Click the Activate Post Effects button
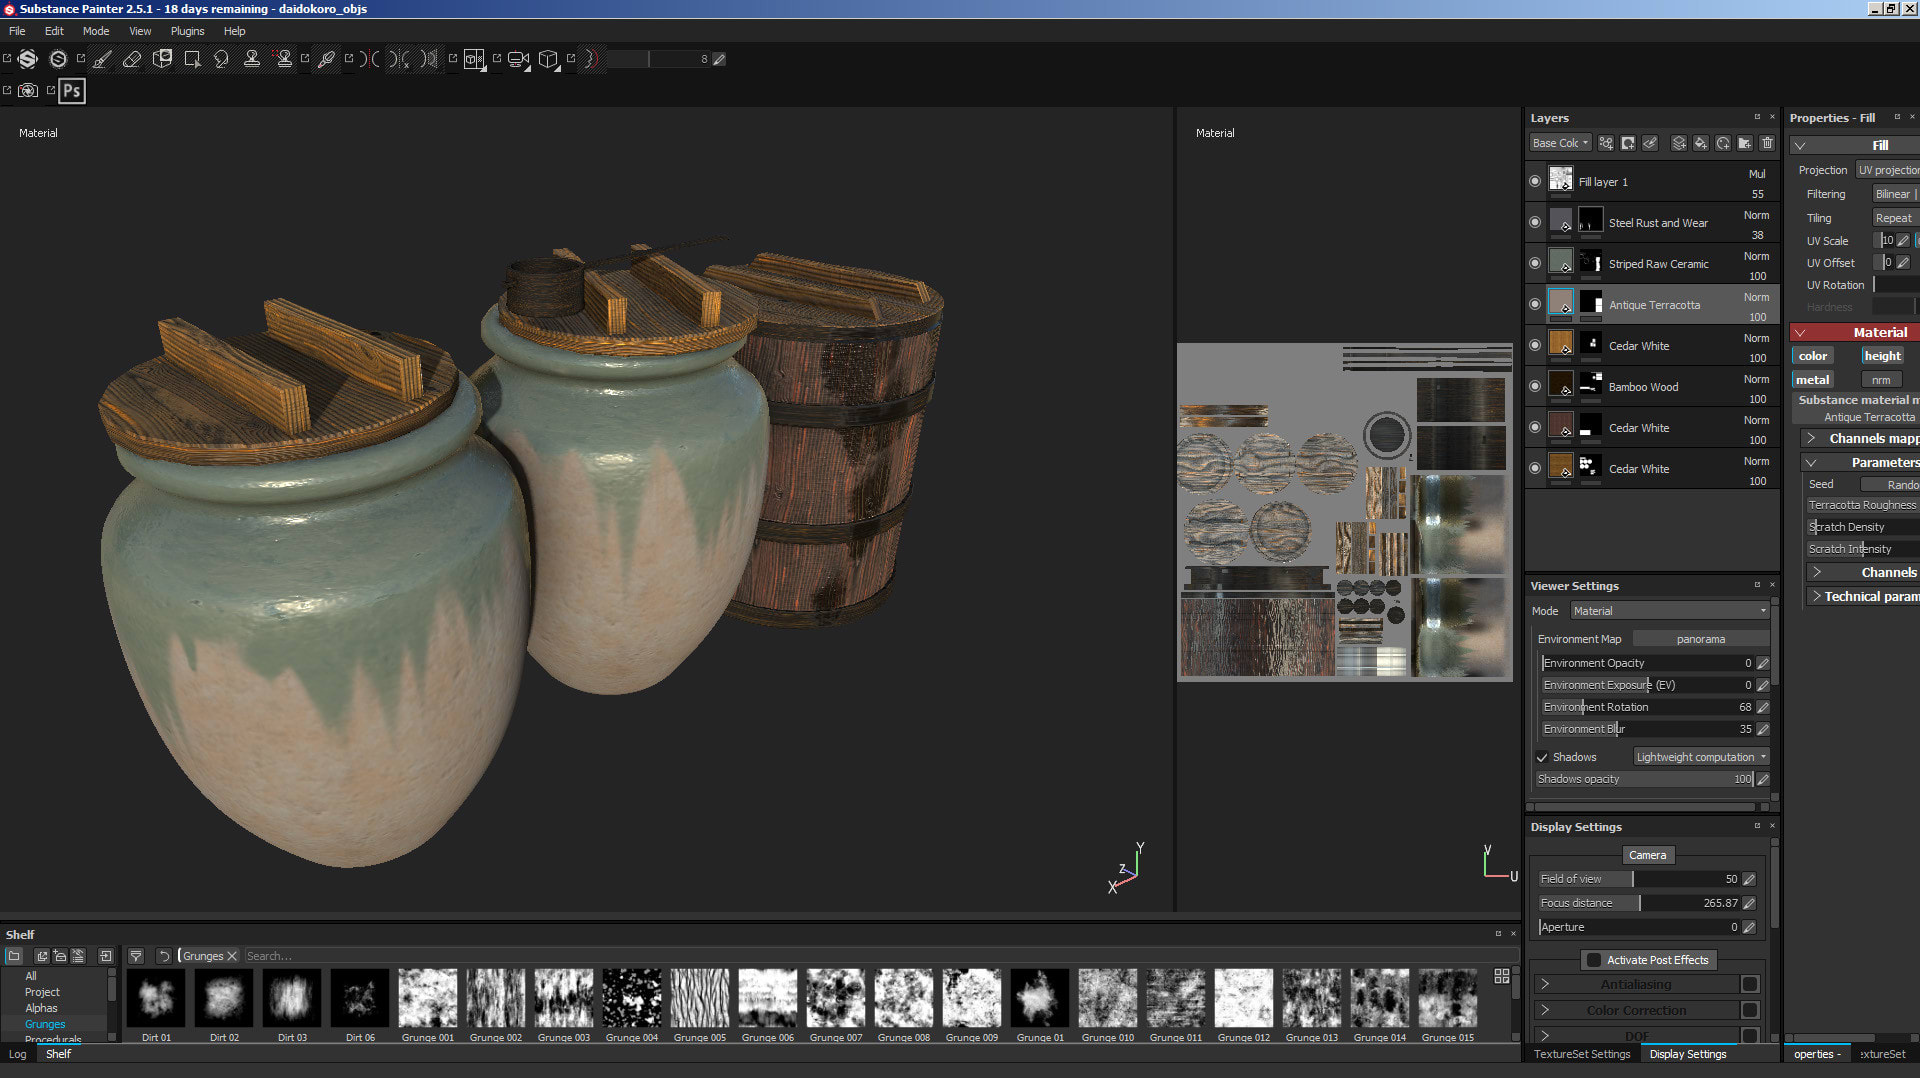This screenshot has height=1078, width=1920. pos(1648,960)
